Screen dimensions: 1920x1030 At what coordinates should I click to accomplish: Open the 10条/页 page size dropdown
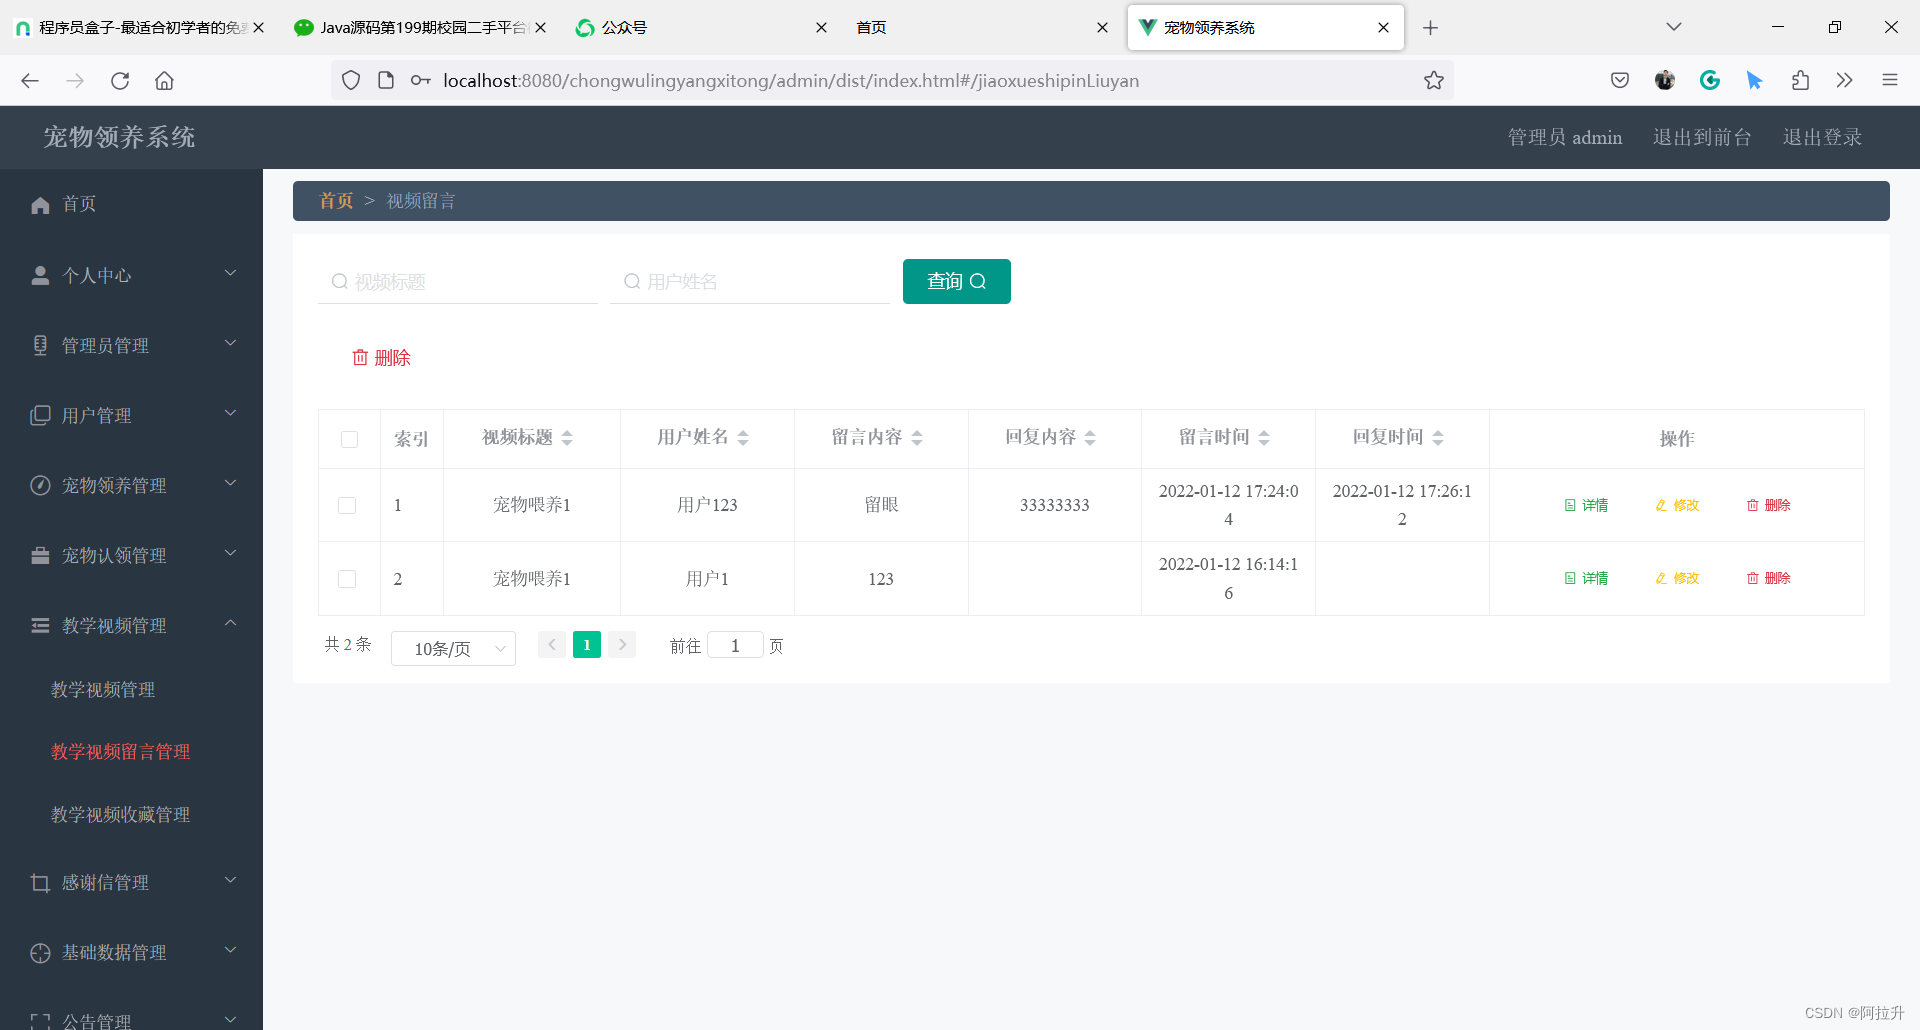453,648
